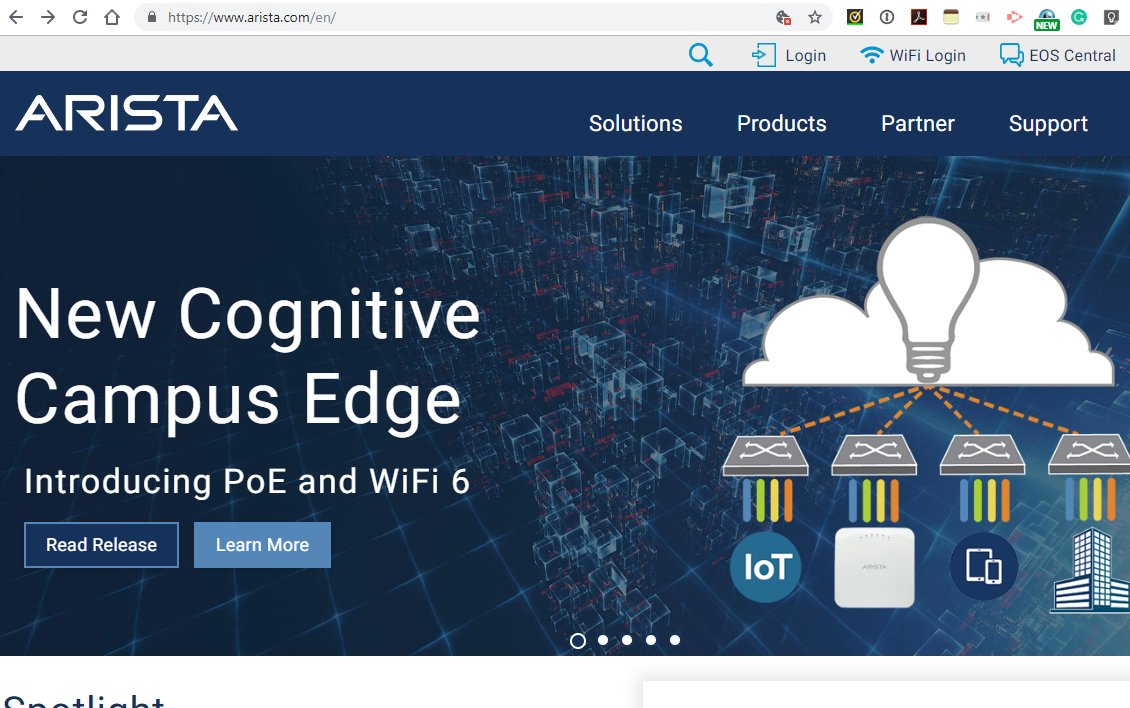View site info via the padlock icon

coord(151,17)
